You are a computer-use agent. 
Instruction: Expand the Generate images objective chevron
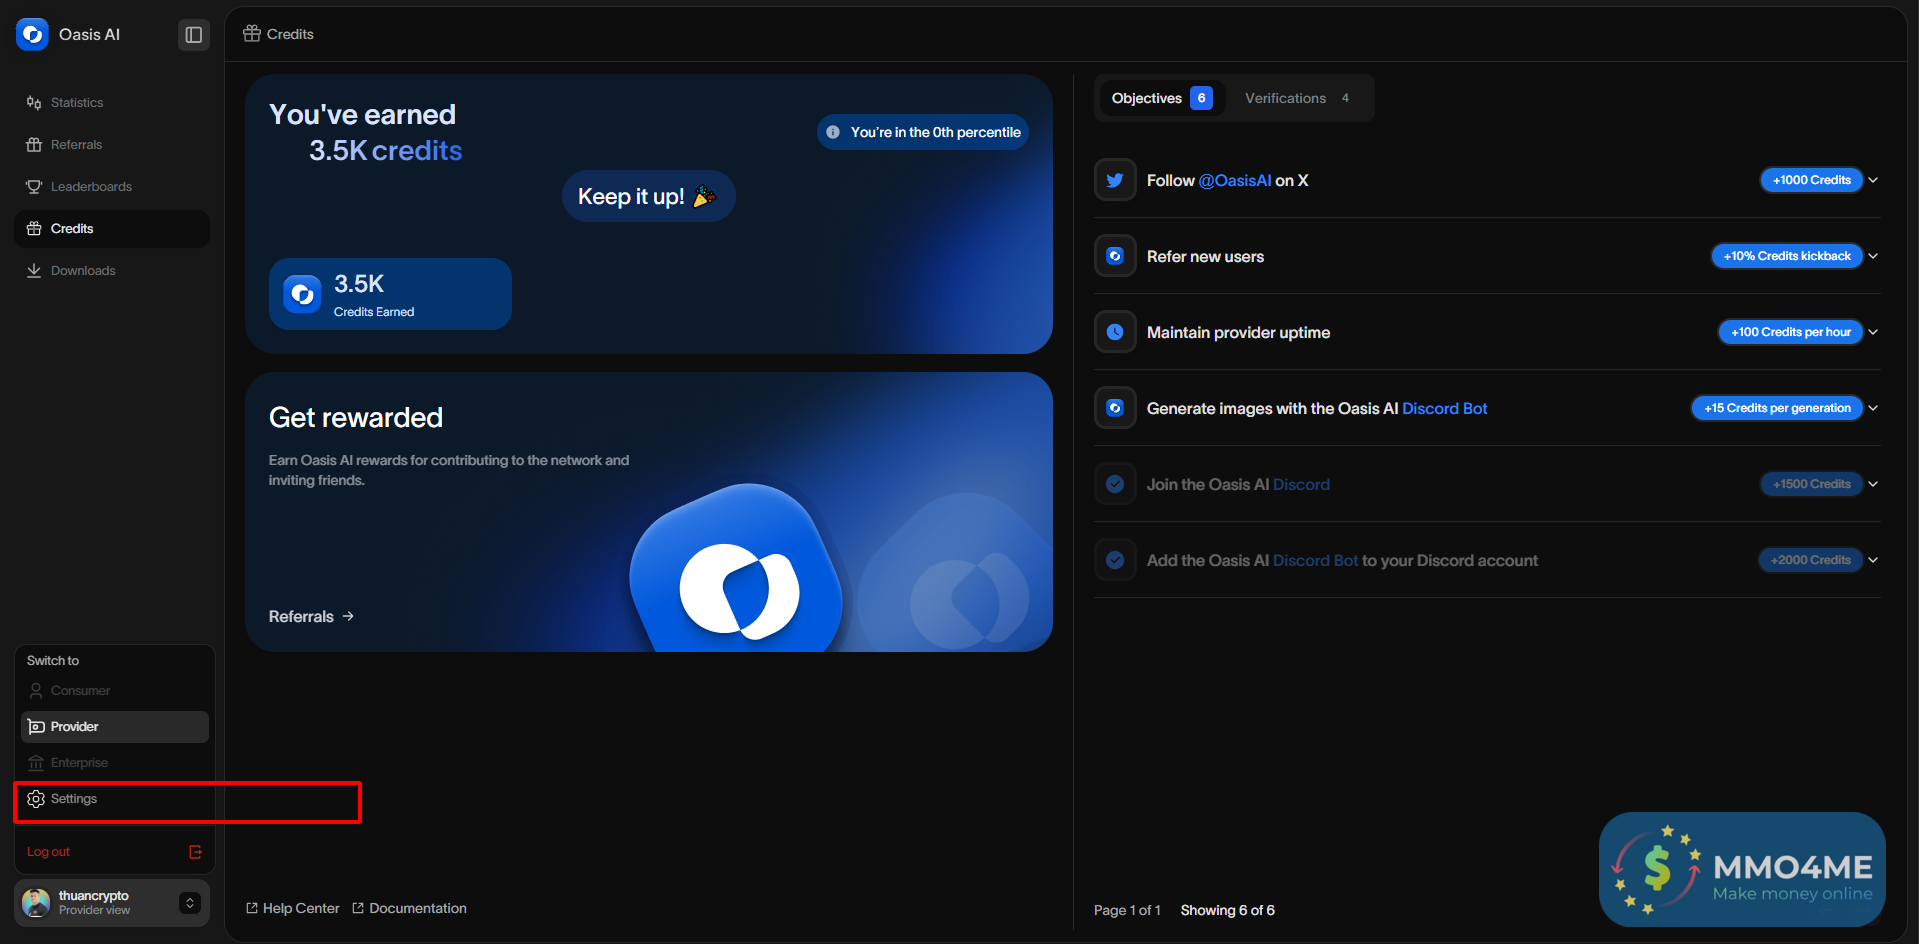(1873, 408)
